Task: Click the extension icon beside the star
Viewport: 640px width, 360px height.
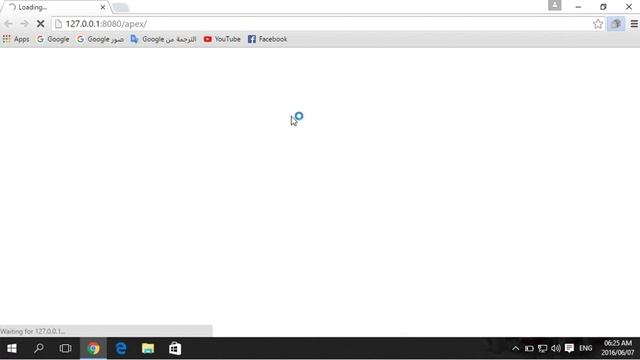Action: [x=616, y=24]
